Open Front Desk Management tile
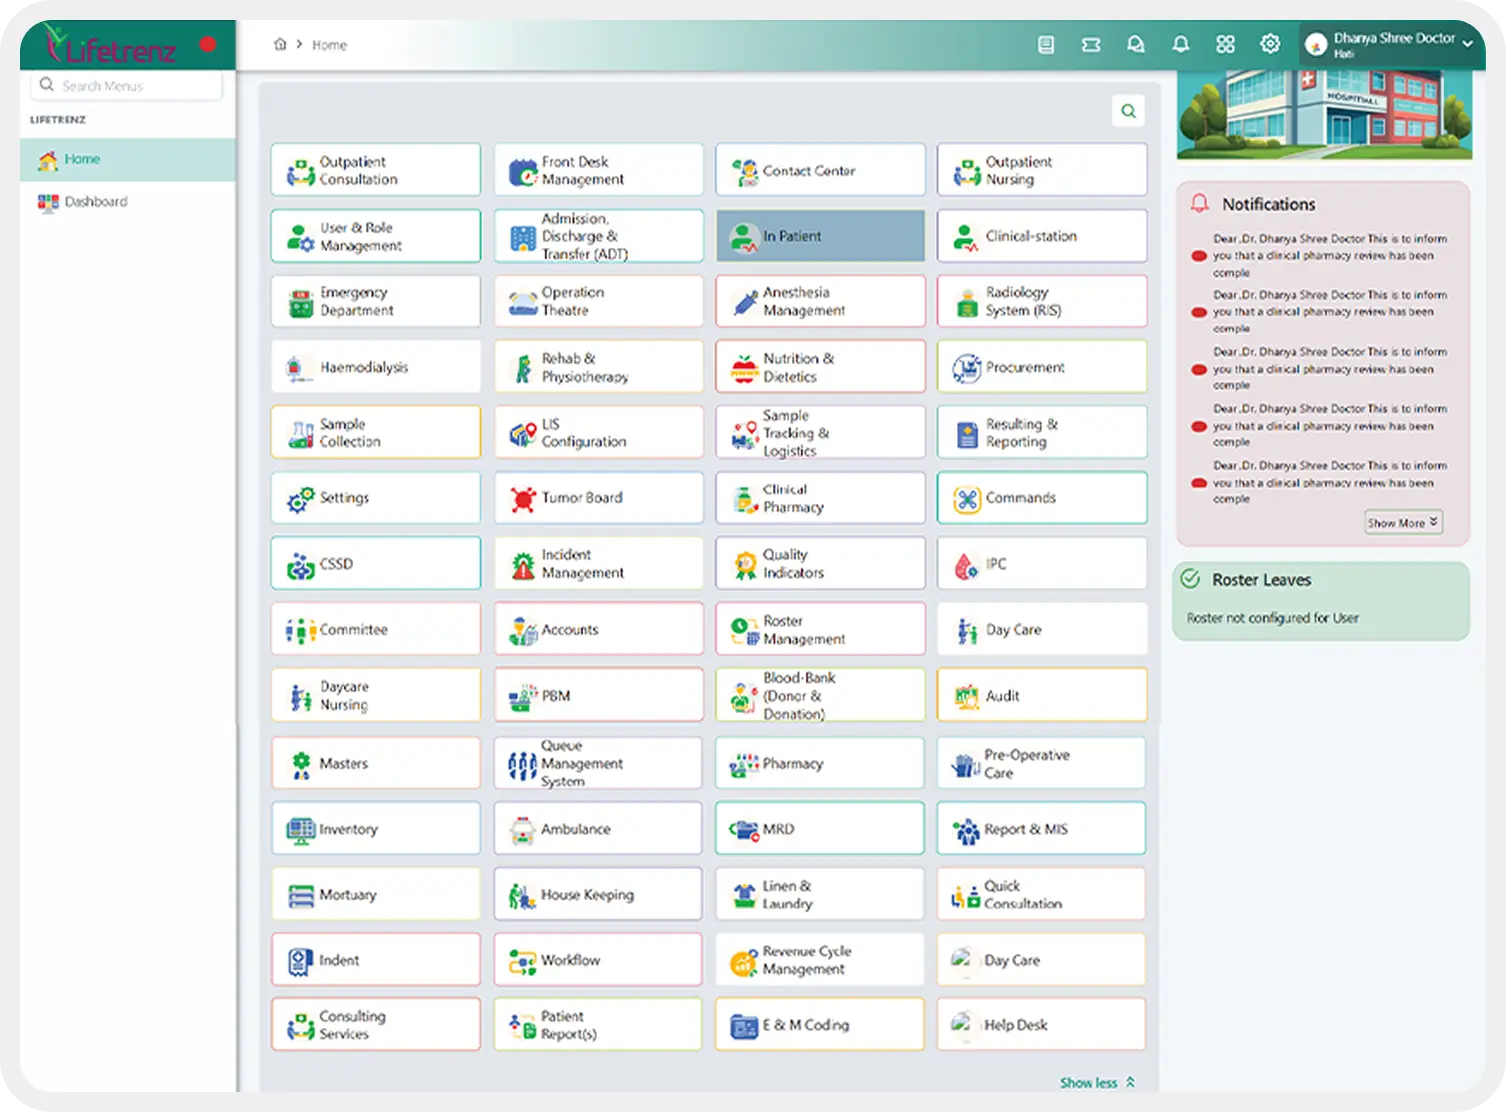The width and height of the screenshot is (1506, 1112). 598,170
